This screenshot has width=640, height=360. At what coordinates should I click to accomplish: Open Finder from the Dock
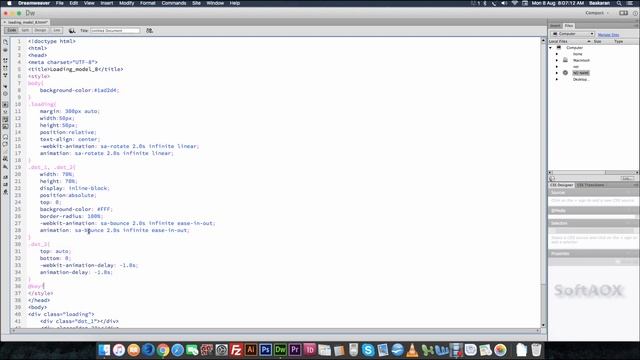[x=104, y=350]
